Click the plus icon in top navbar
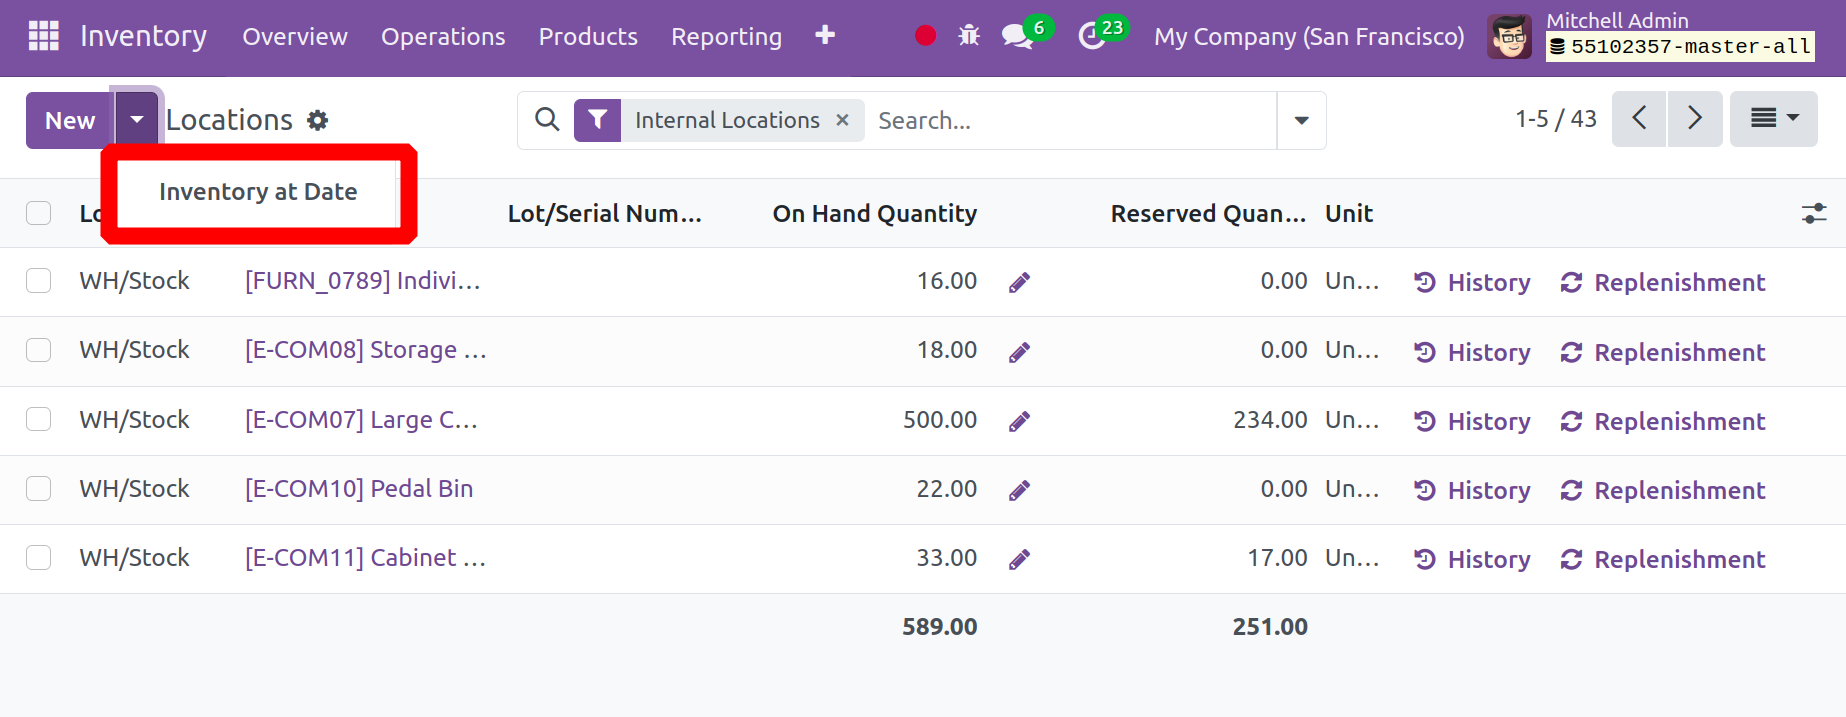The image size is (1846, 717). 824,36
